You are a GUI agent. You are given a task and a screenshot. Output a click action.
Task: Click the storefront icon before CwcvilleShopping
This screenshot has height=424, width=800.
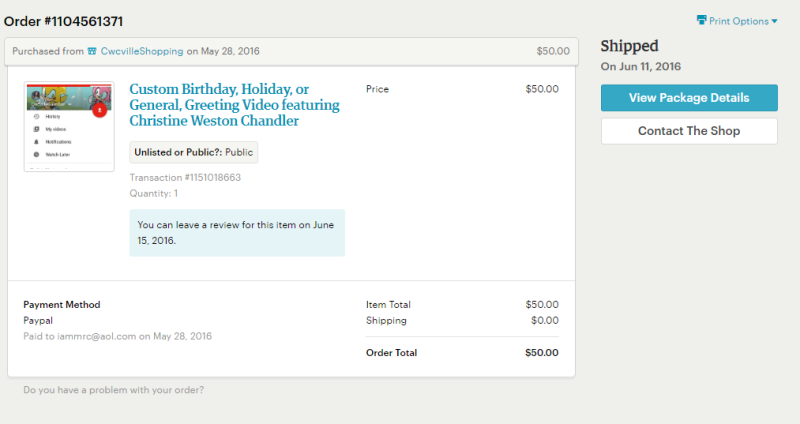click(x=92, y=51)
